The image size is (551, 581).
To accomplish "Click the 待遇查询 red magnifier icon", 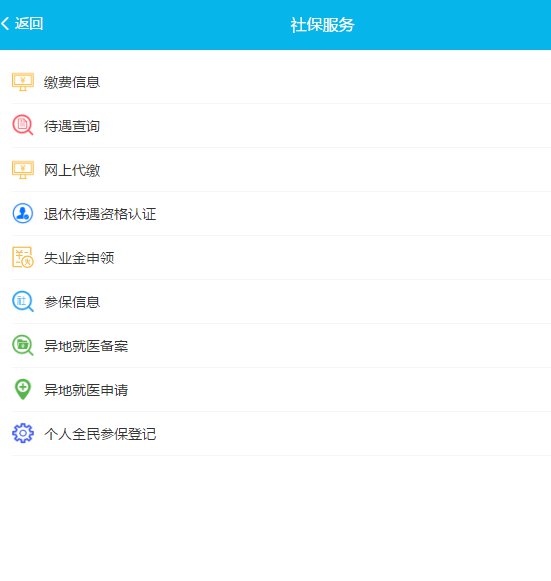I will 23,125.
